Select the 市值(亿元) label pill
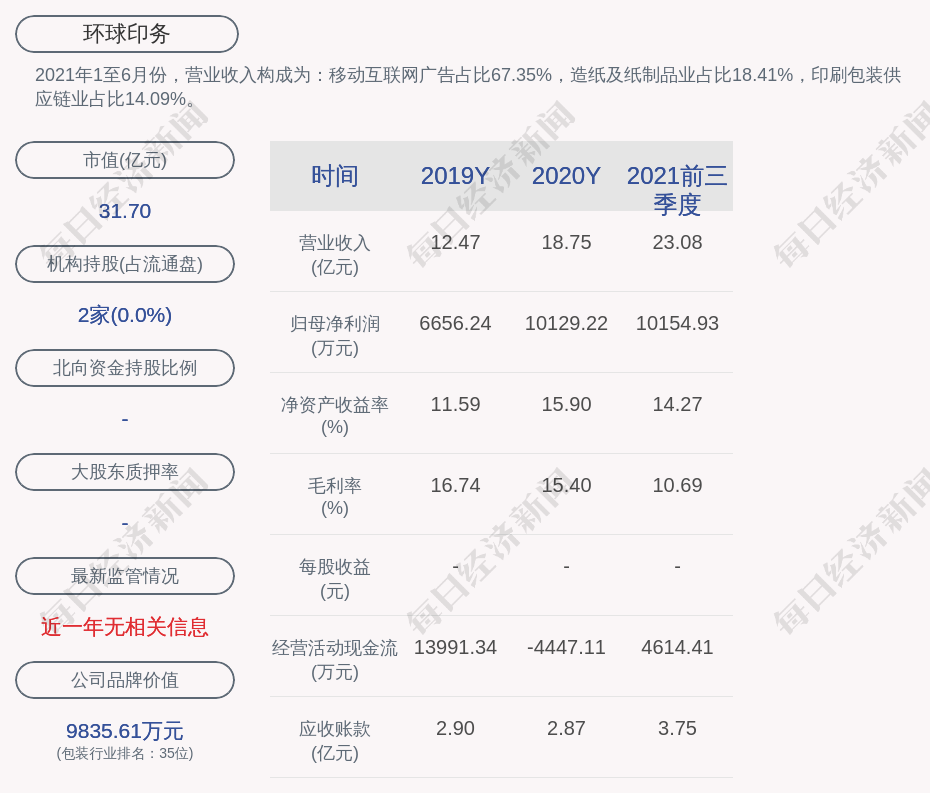930x793 pixels. [125, 160]
